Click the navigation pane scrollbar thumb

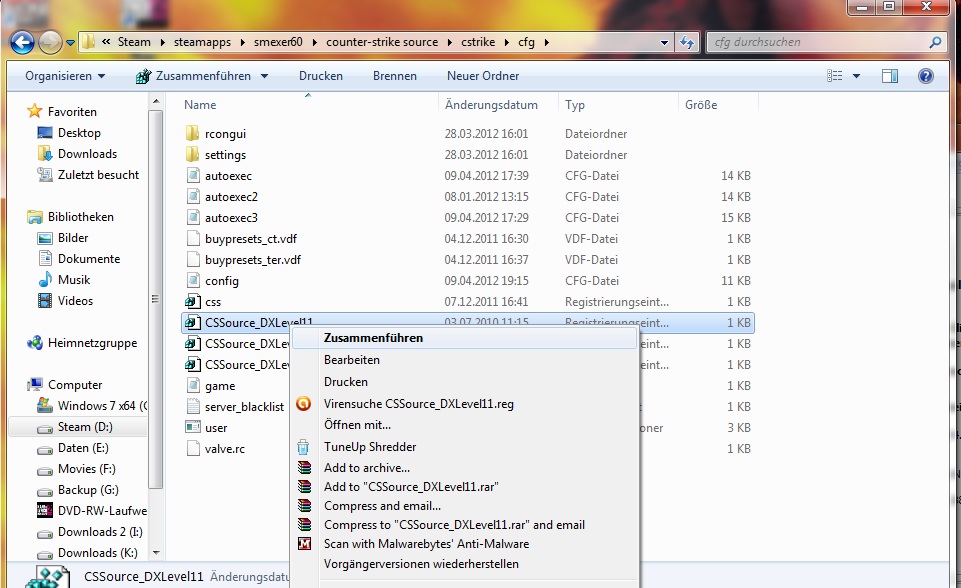pyautogui.click(x=155, y=299)
